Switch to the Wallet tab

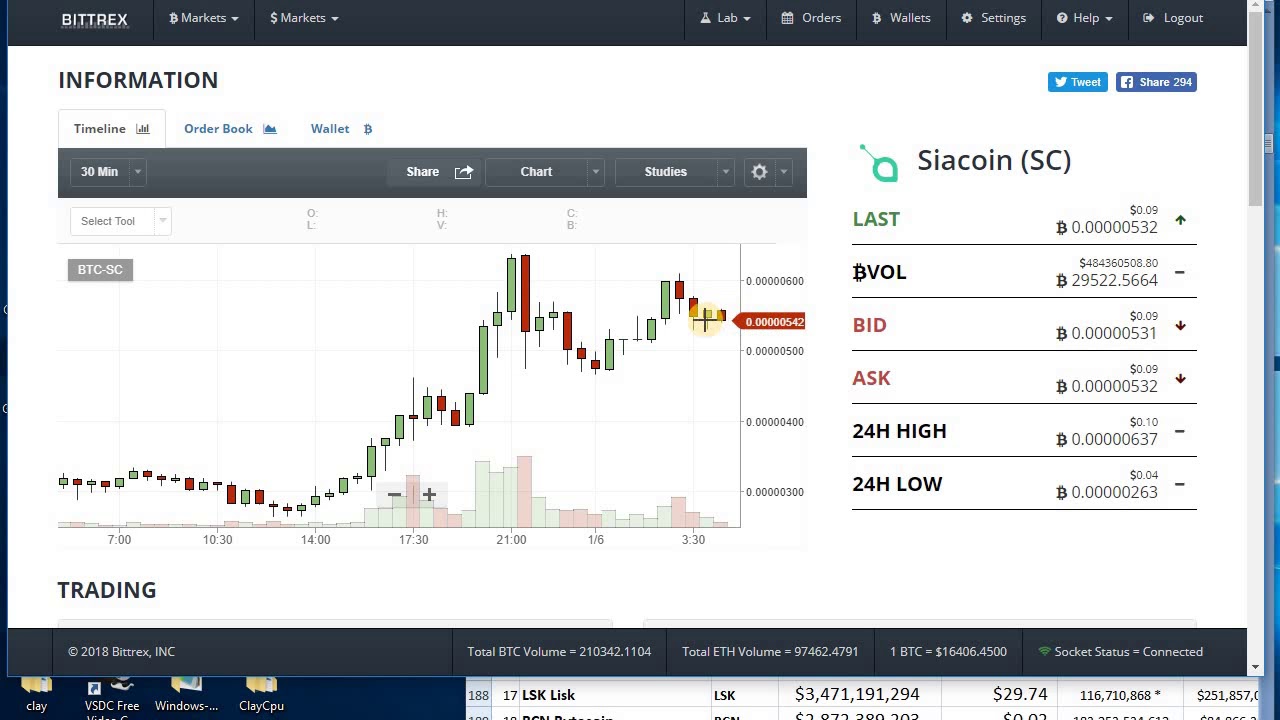tap(341, 128)
